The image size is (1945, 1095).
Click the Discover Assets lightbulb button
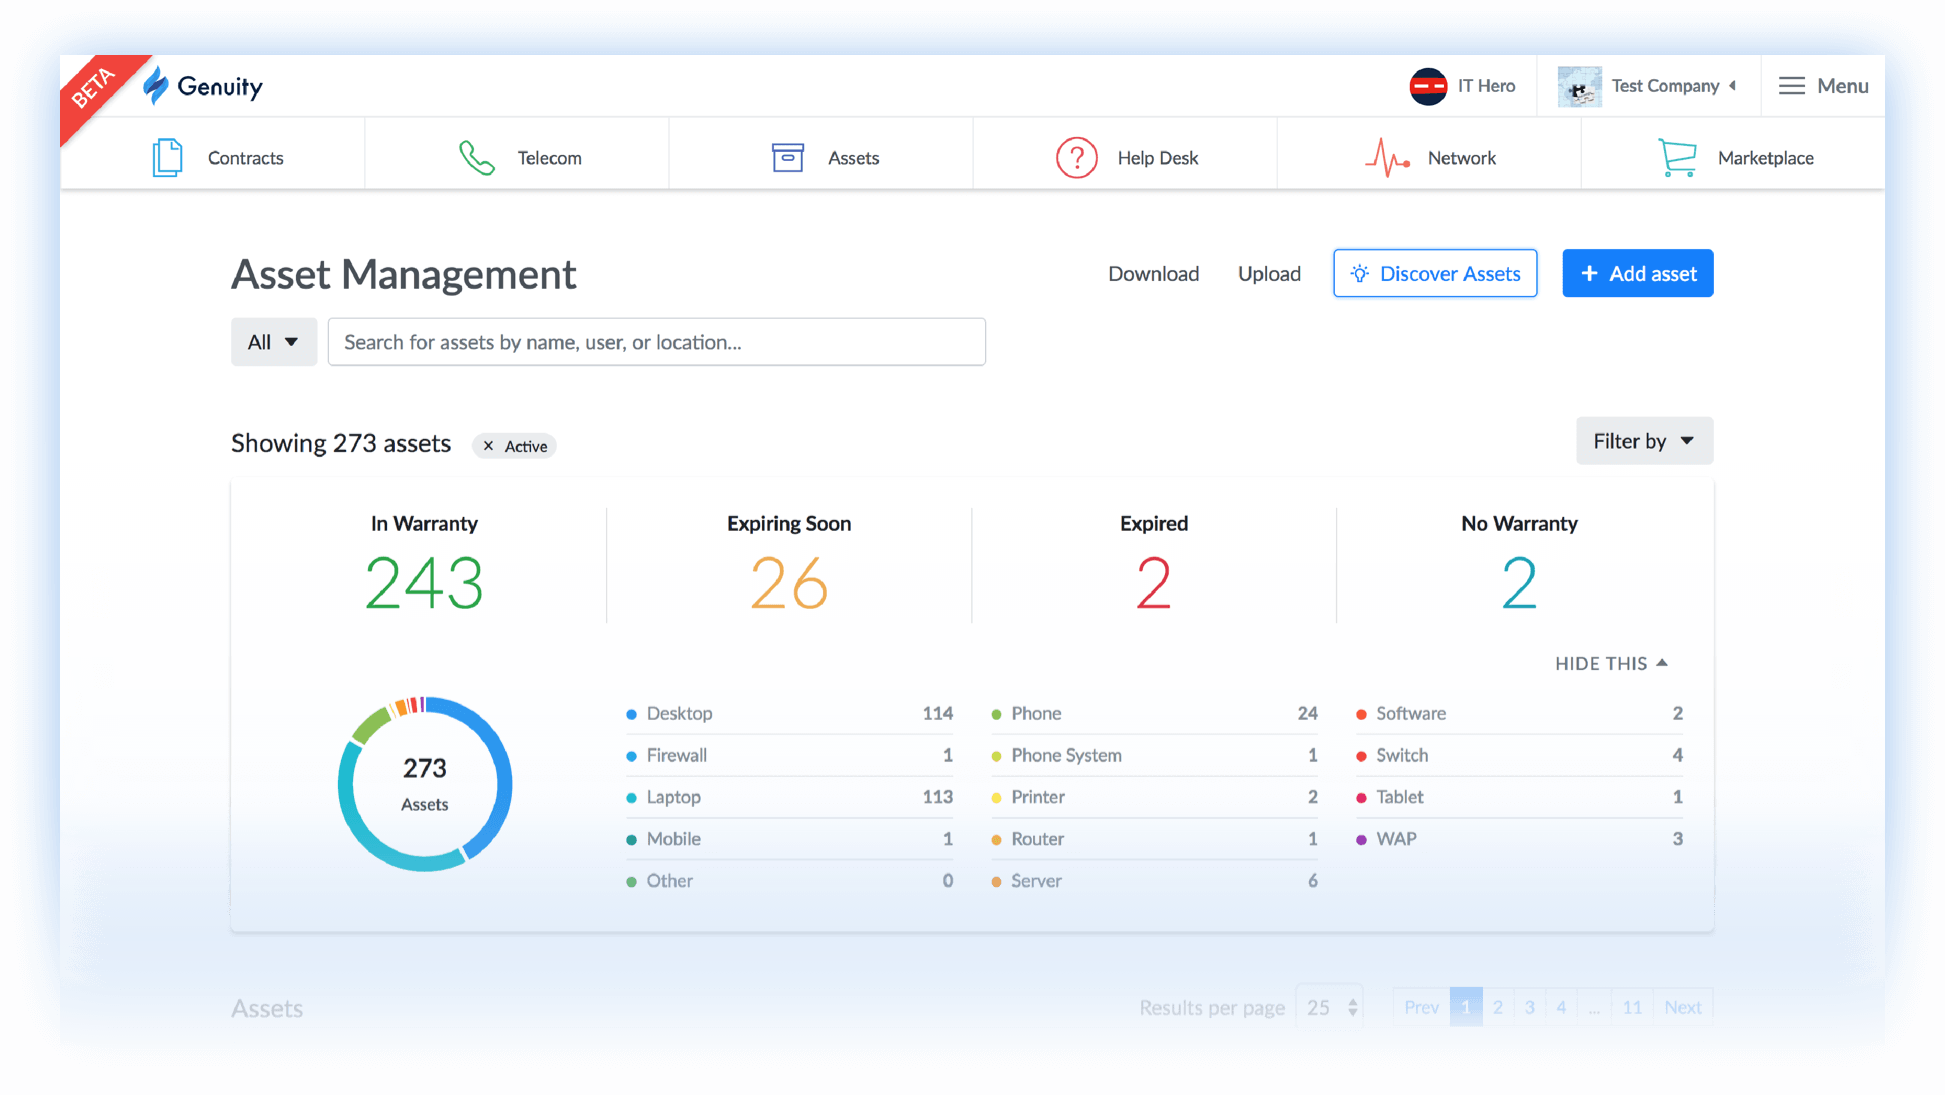(1435, 273)
